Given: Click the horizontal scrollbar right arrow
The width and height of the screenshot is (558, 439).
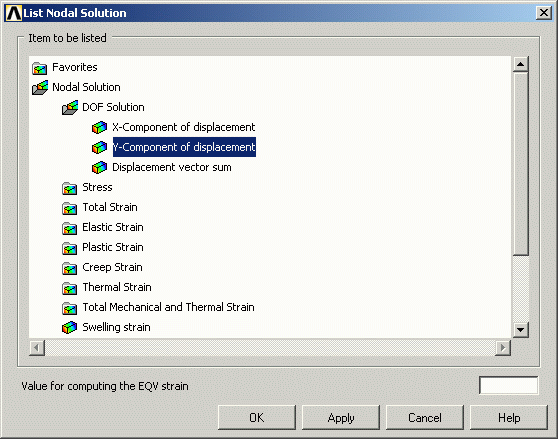Looking at the screenshot, I should click(503, 348).
